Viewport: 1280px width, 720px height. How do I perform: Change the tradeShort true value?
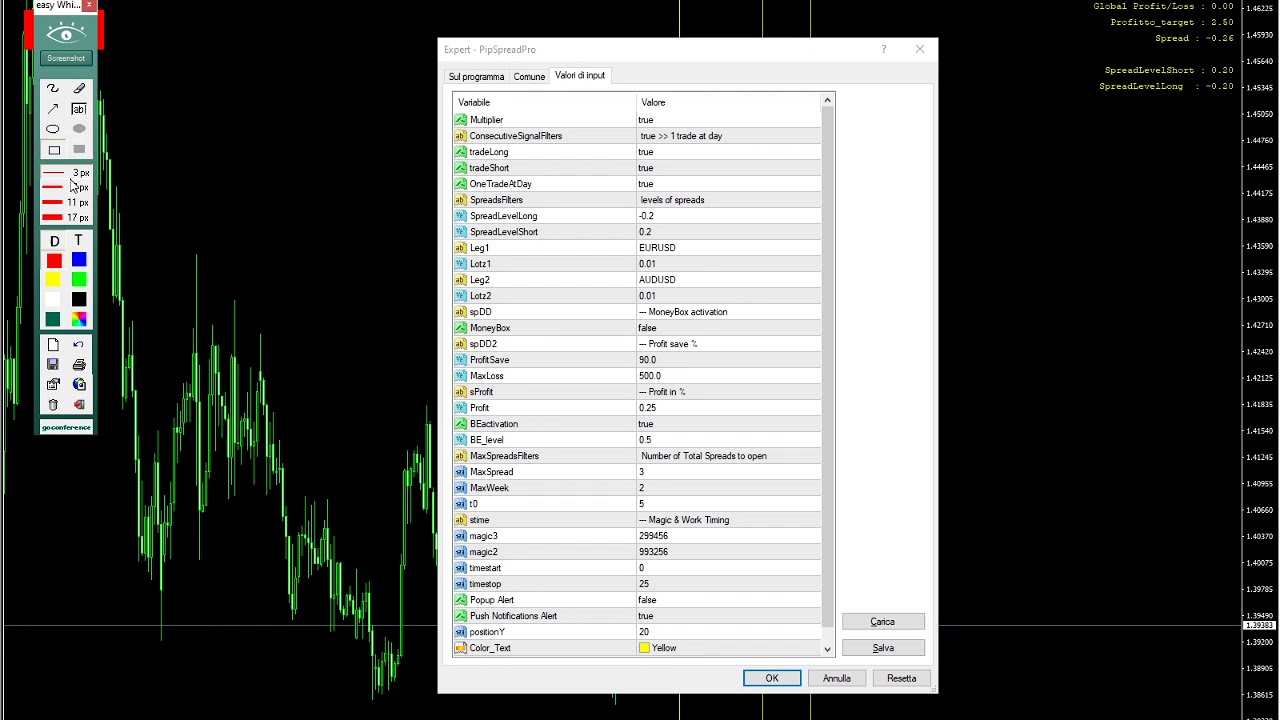[x=728, y=168]
